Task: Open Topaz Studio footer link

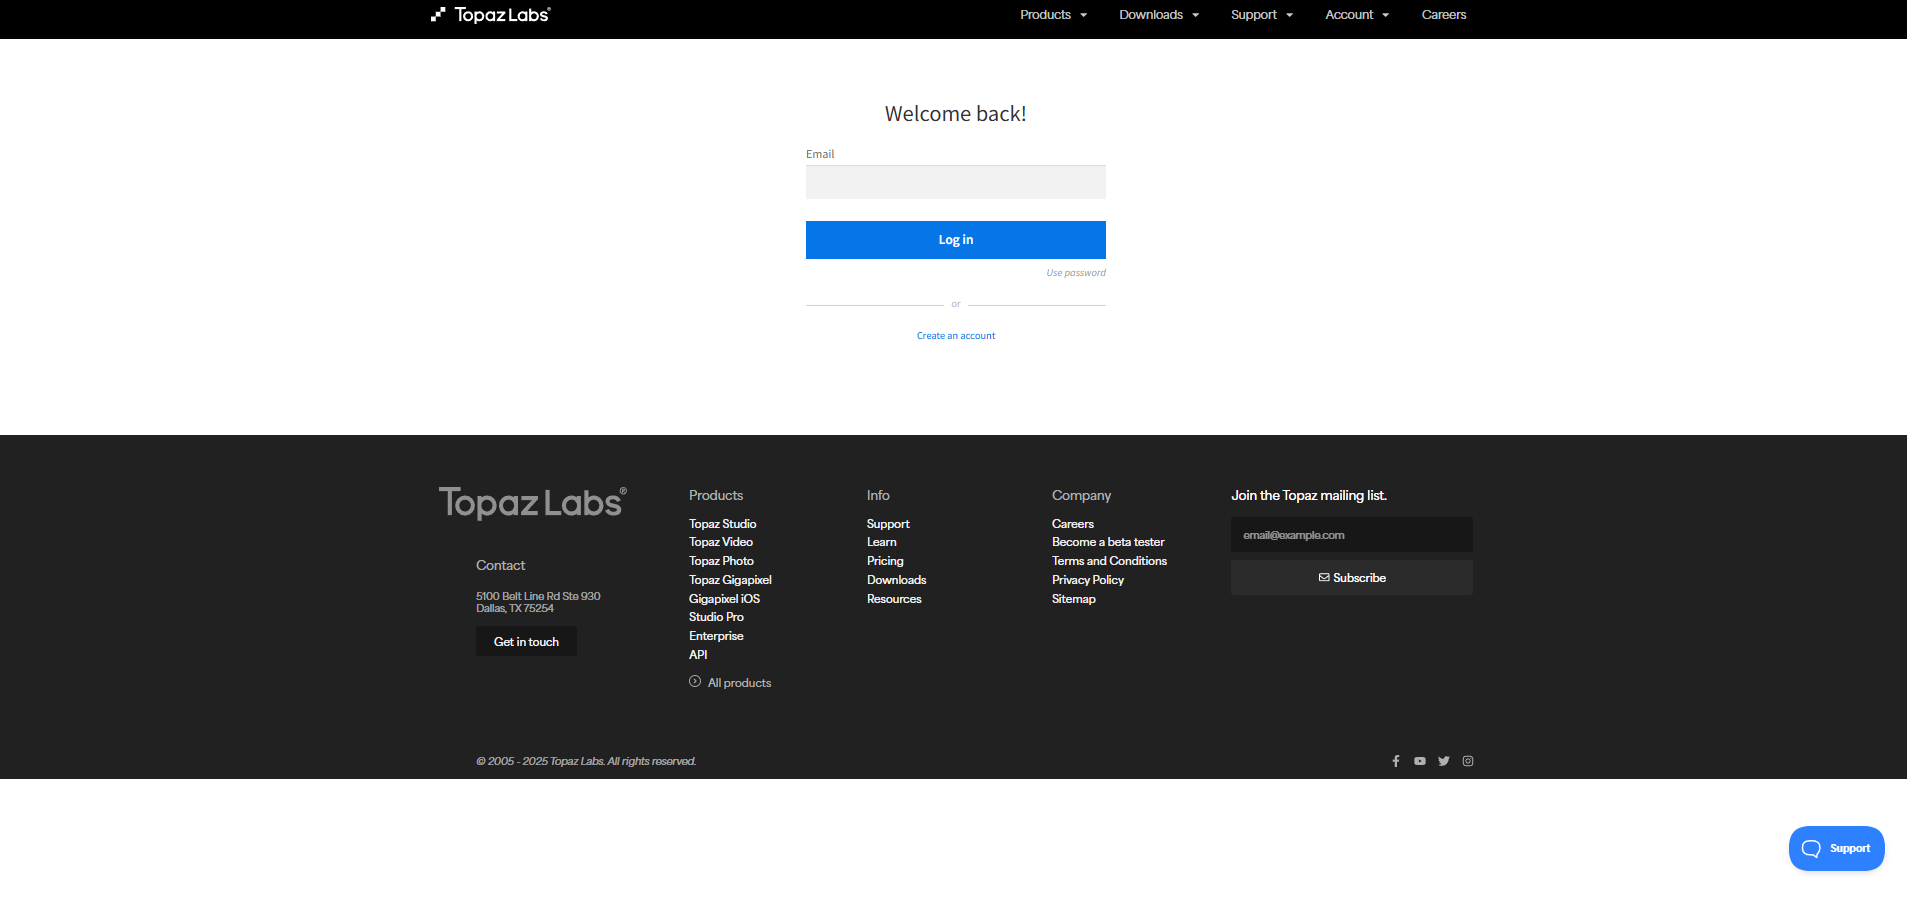Action: point(723,524)
